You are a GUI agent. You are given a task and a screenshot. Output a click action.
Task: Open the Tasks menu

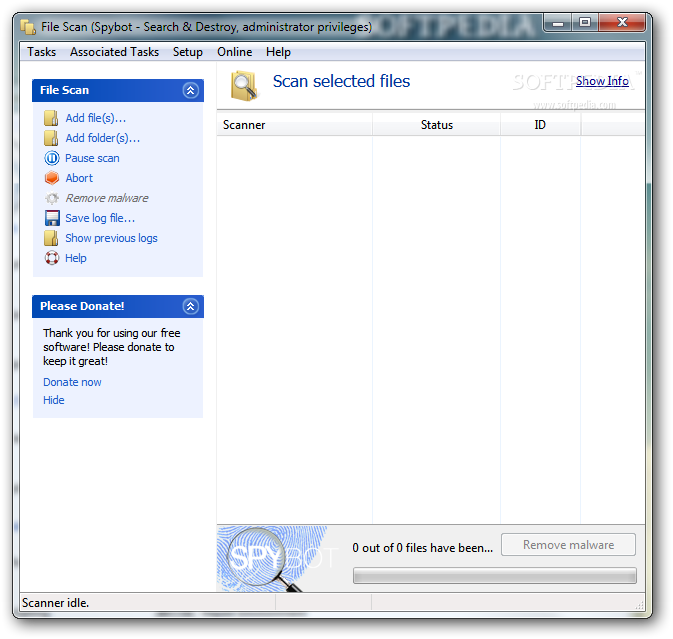pyautogui.click(x=42, y=52)
